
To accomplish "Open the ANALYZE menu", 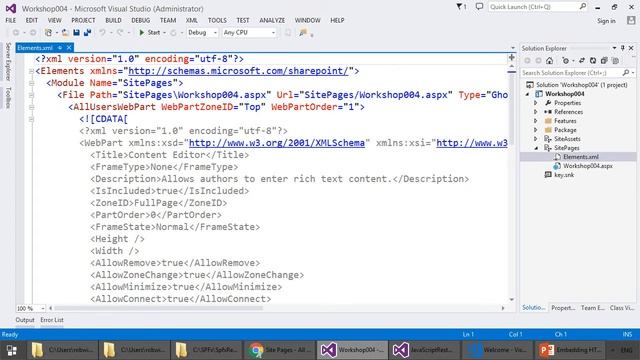I will 272,20.
